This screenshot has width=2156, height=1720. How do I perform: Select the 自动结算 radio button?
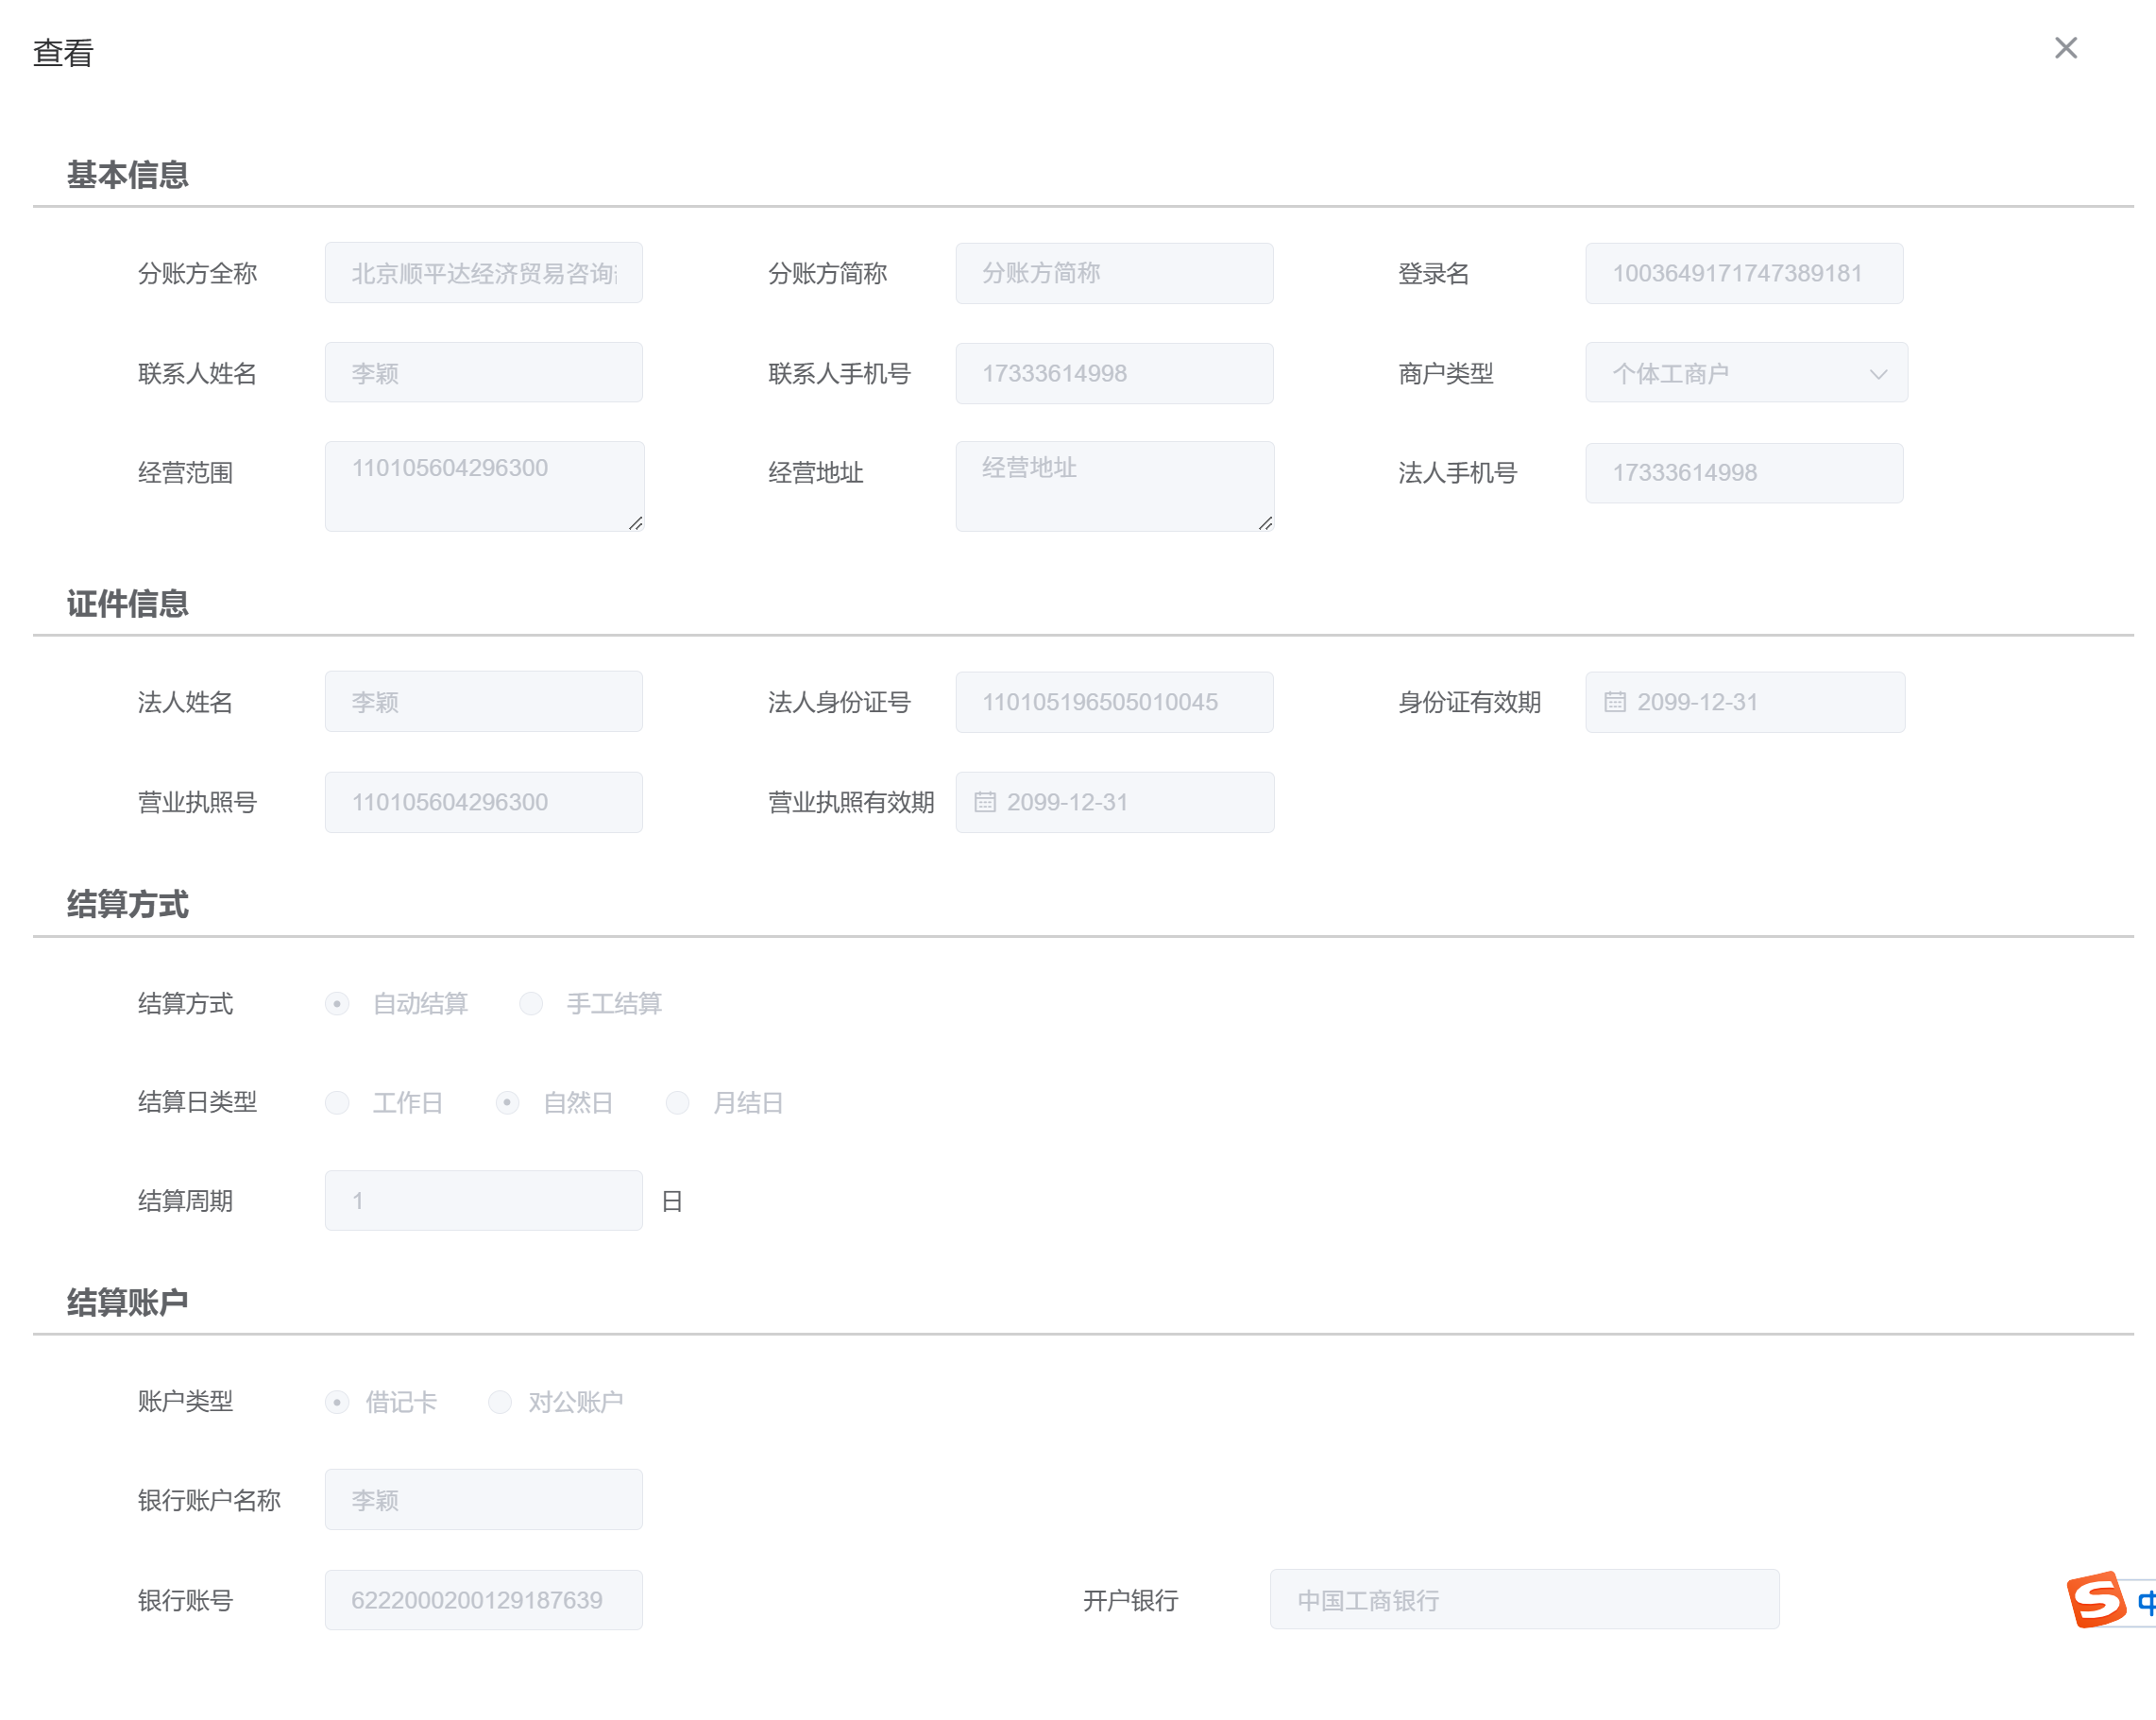[x=337, y=1003]
